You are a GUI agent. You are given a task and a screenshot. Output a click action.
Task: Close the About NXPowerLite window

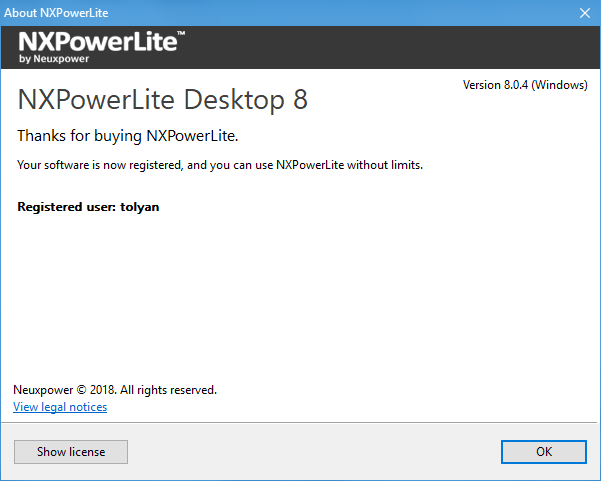[585, 13]
